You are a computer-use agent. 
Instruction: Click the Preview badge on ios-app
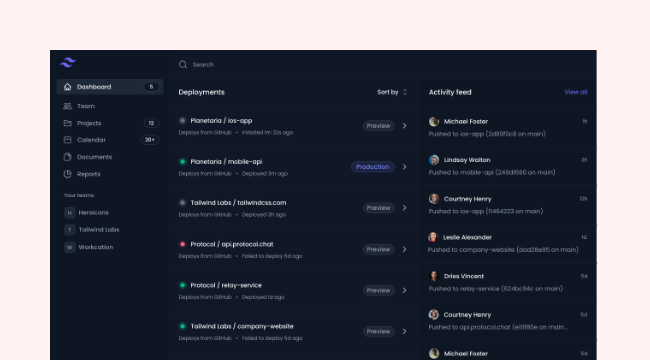pos(378,126)
